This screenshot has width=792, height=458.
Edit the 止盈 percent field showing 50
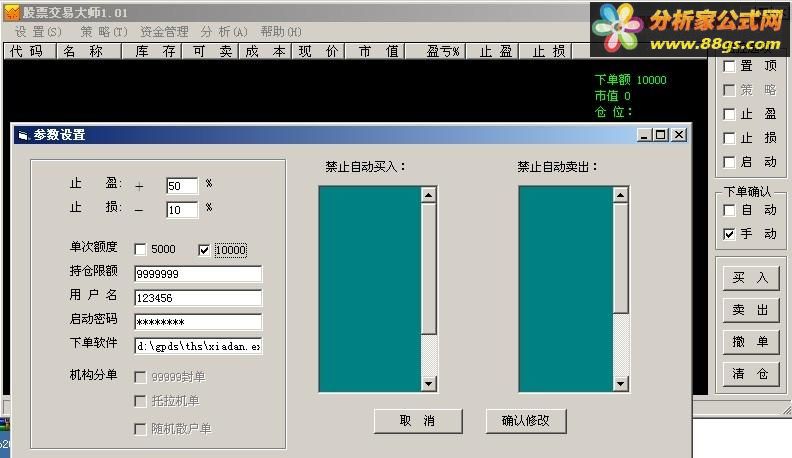click(182, 185)
